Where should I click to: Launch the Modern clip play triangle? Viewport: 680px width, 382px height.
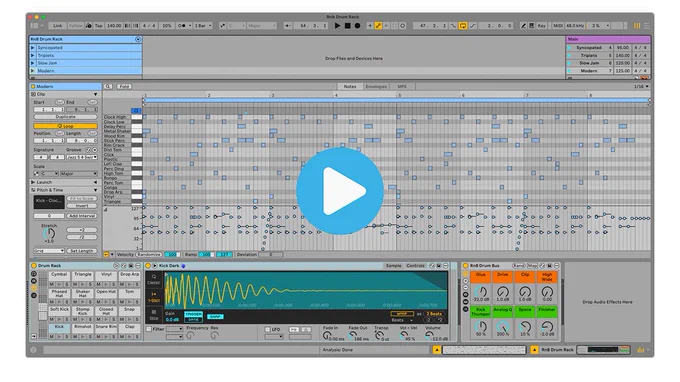[x=33, y=71]
